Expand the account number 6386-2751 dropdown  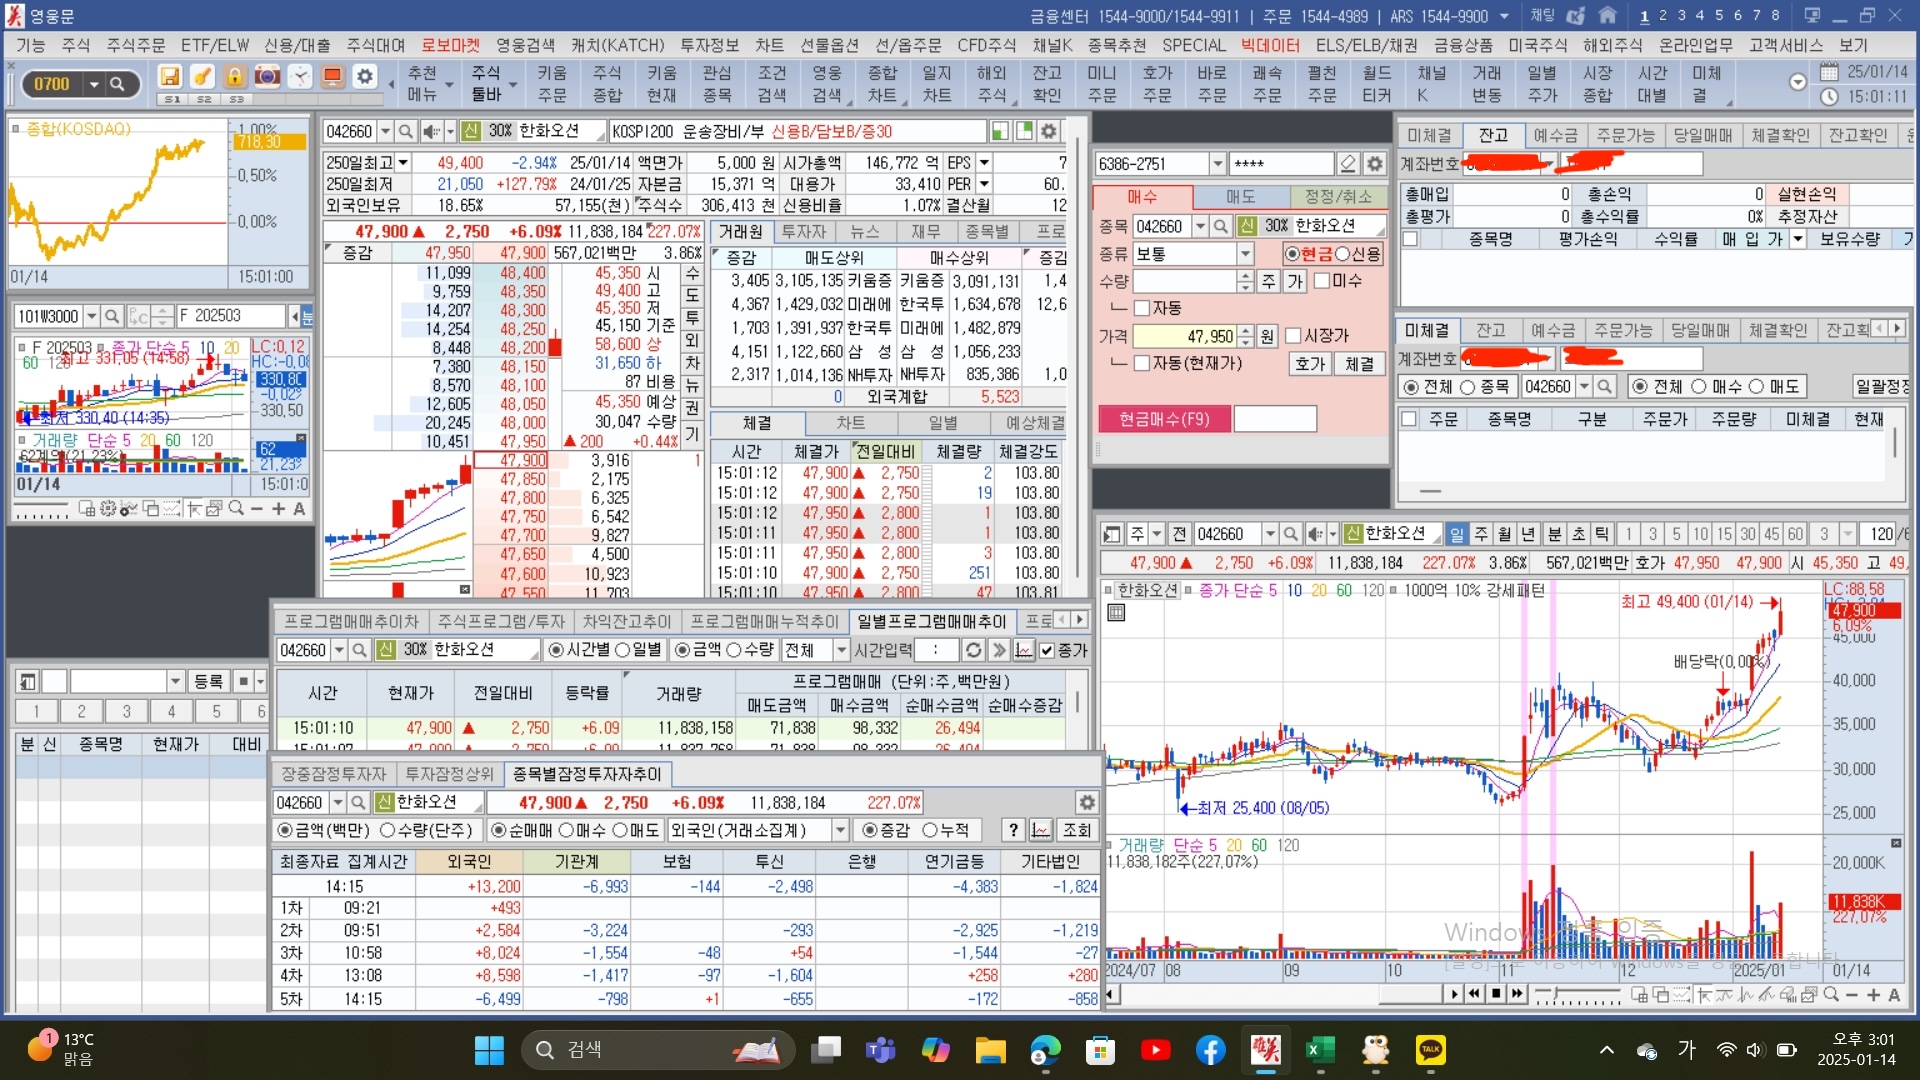point(1217,164)
